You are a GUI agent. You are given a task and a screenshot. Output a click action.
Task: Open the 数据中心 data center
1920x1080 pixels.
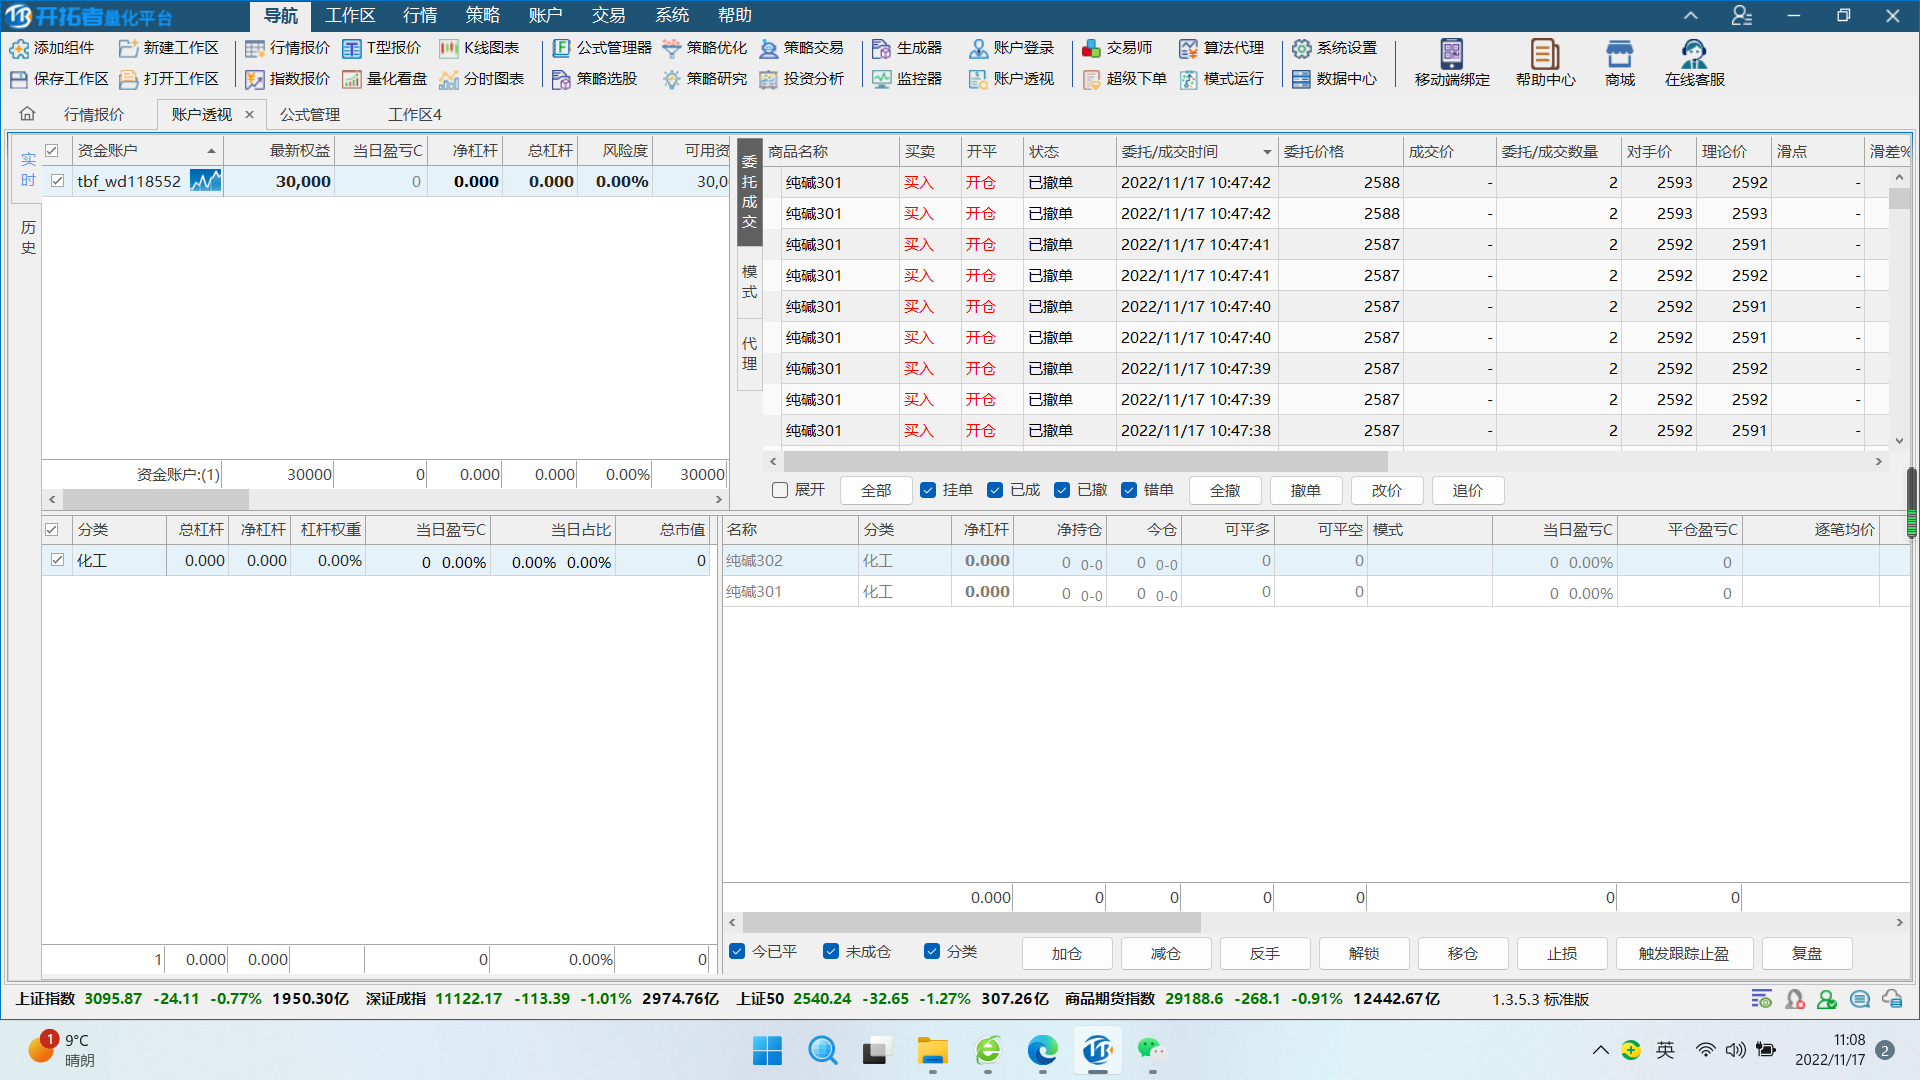click(1335, 79)
